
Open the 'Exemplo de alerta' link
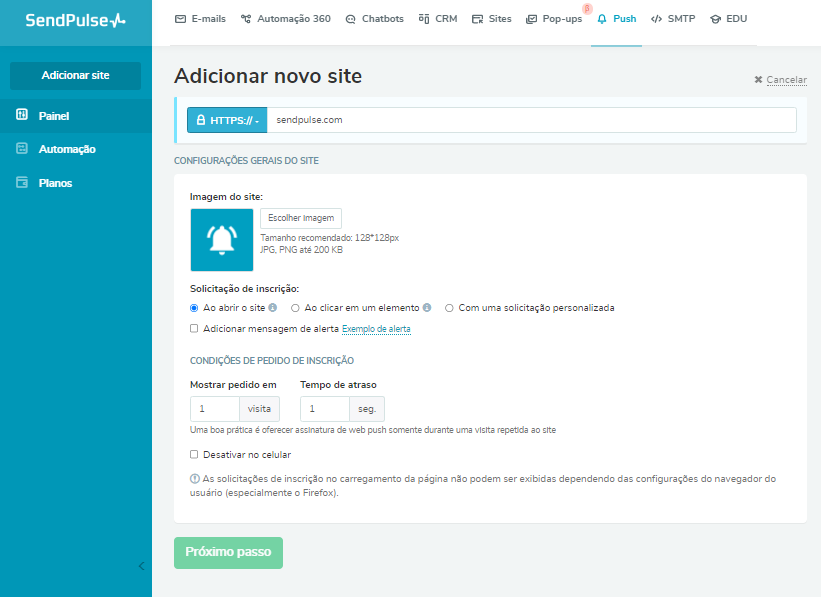(376, 329)
